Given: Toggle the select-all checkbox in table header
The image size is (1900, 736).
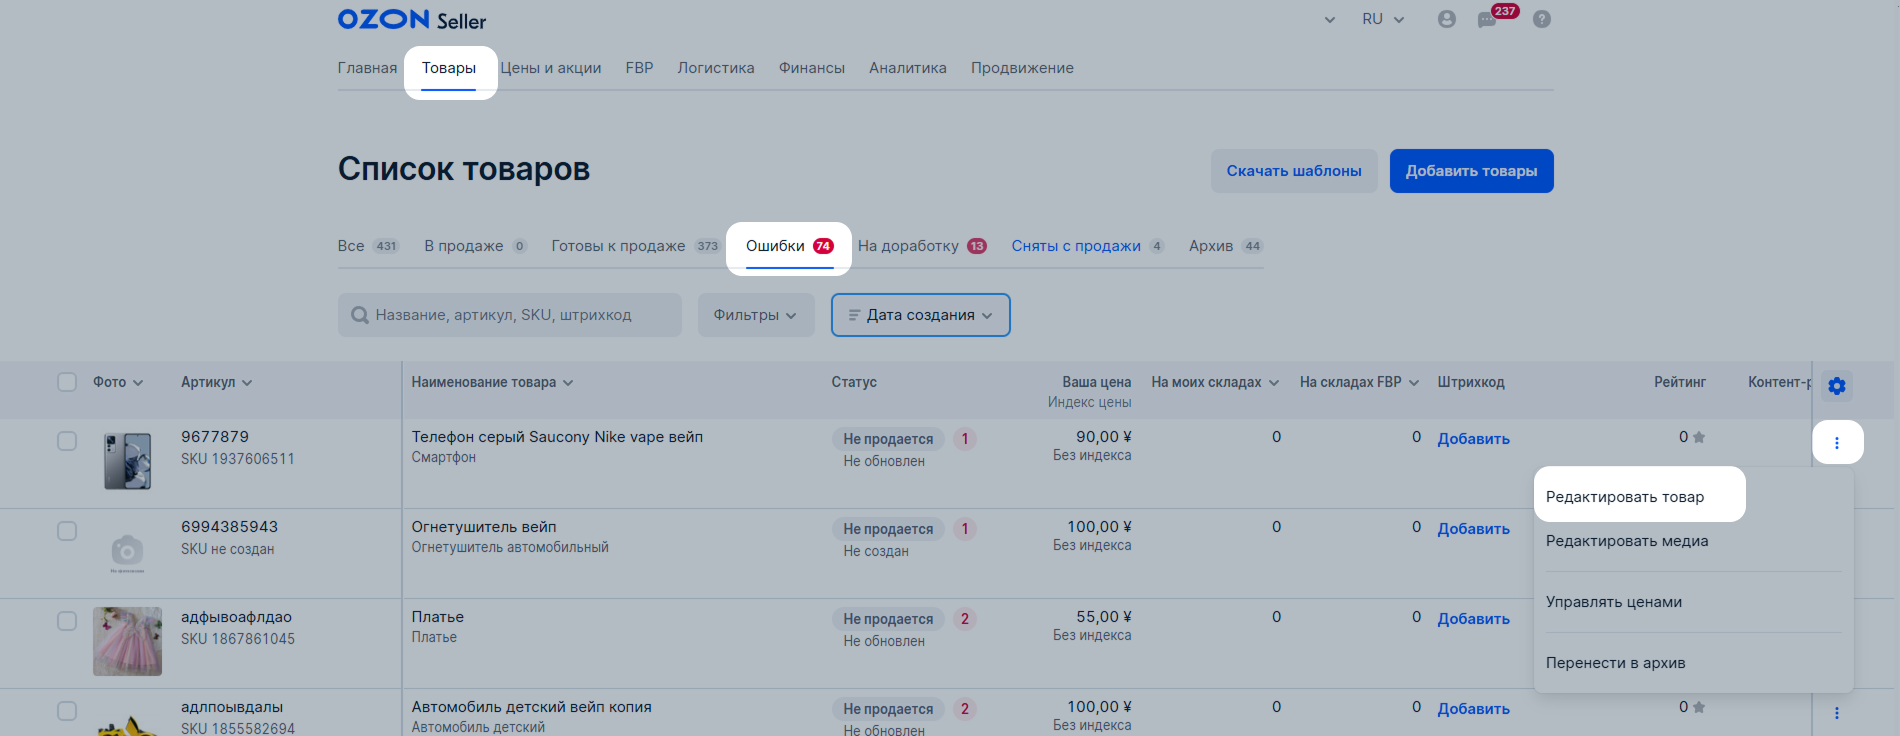Looking at the screenshot, I should [x=67, y=382].
